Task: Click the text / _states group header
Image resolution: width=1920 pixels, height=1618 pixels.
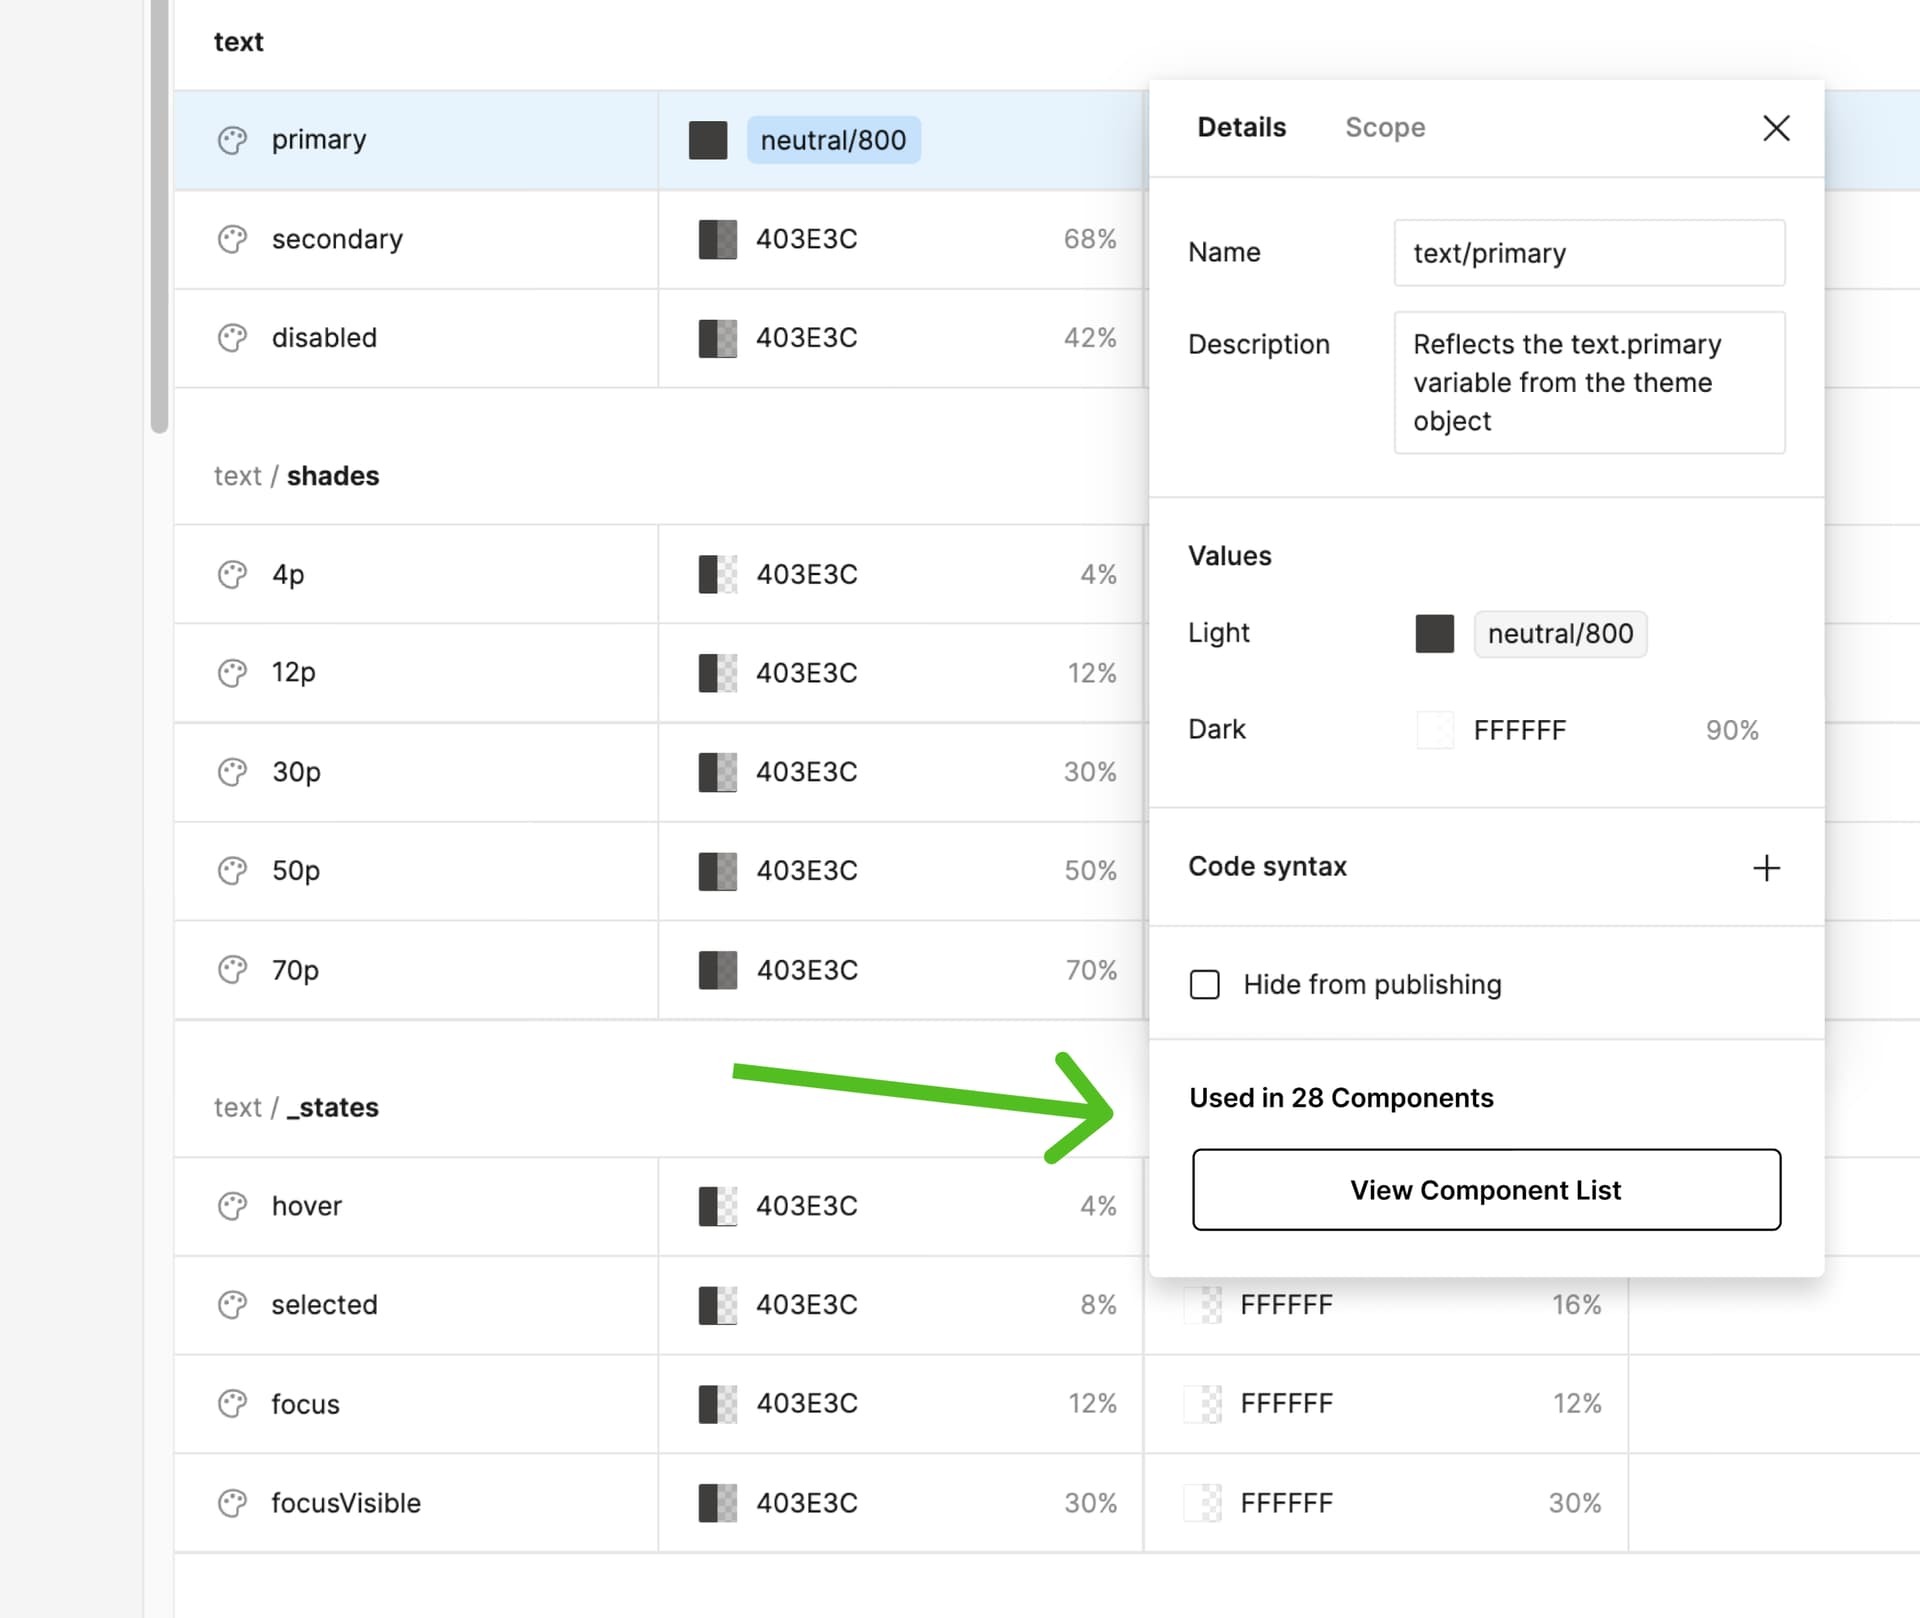Action: [296, 1107]
